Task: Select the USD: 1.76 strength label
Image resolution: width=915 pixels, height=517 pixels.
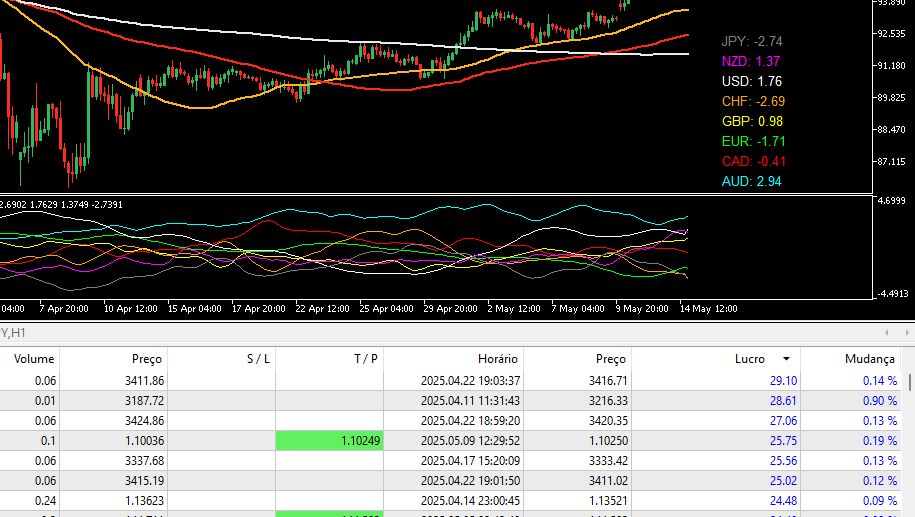Action: pyautogui.click(x=752, y=81)
